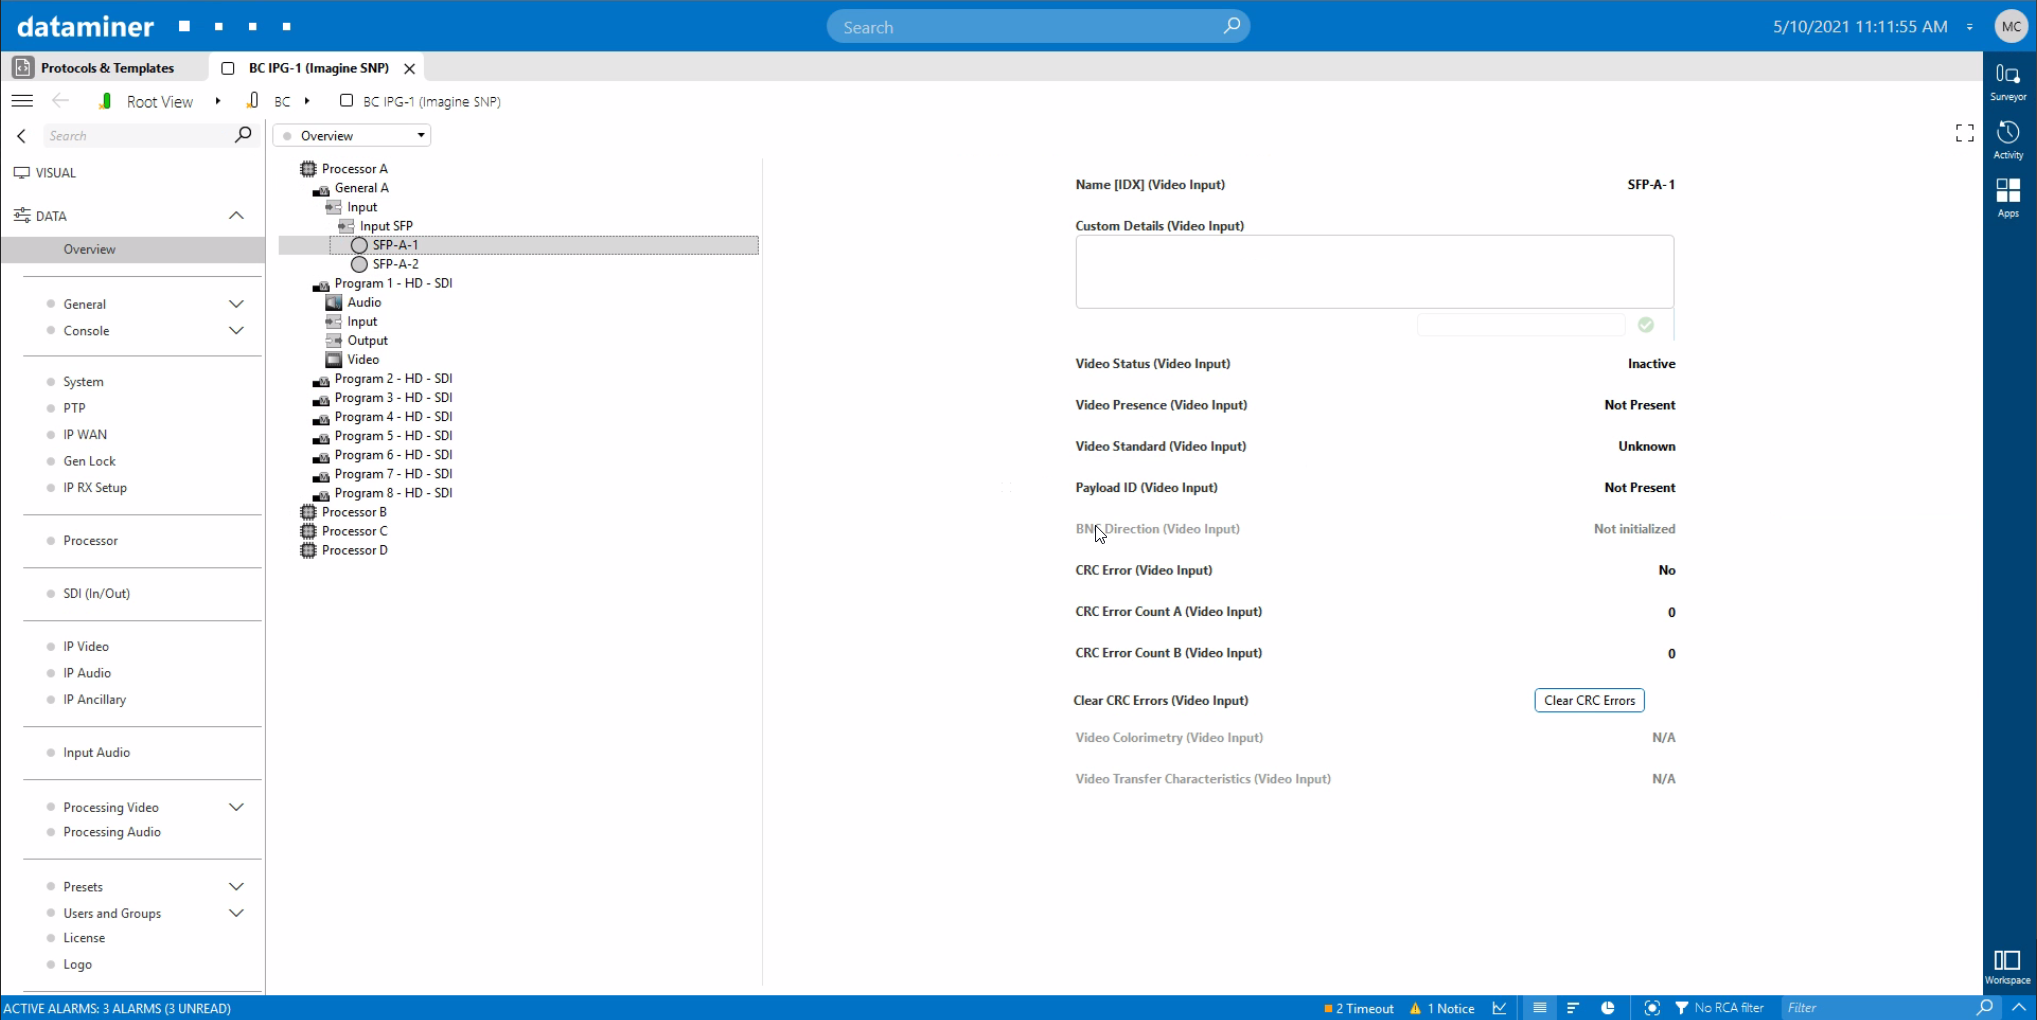Select Processor B in the tree
This screenshot has height=1020, width=2037.
coord(354,512)
